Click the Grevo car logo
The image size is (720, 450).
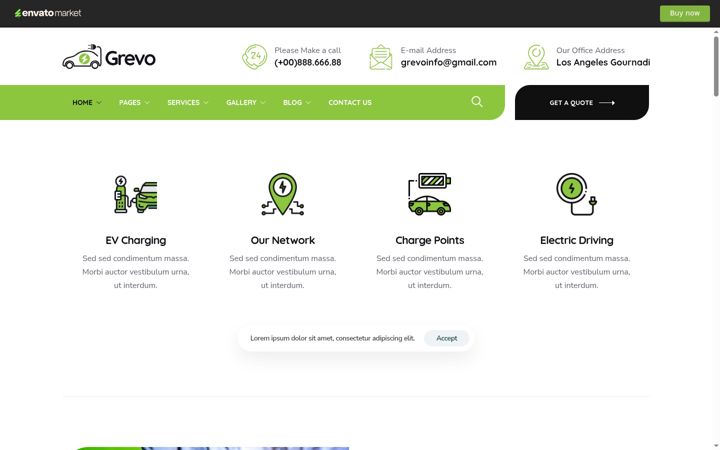(x=109, y=57)
